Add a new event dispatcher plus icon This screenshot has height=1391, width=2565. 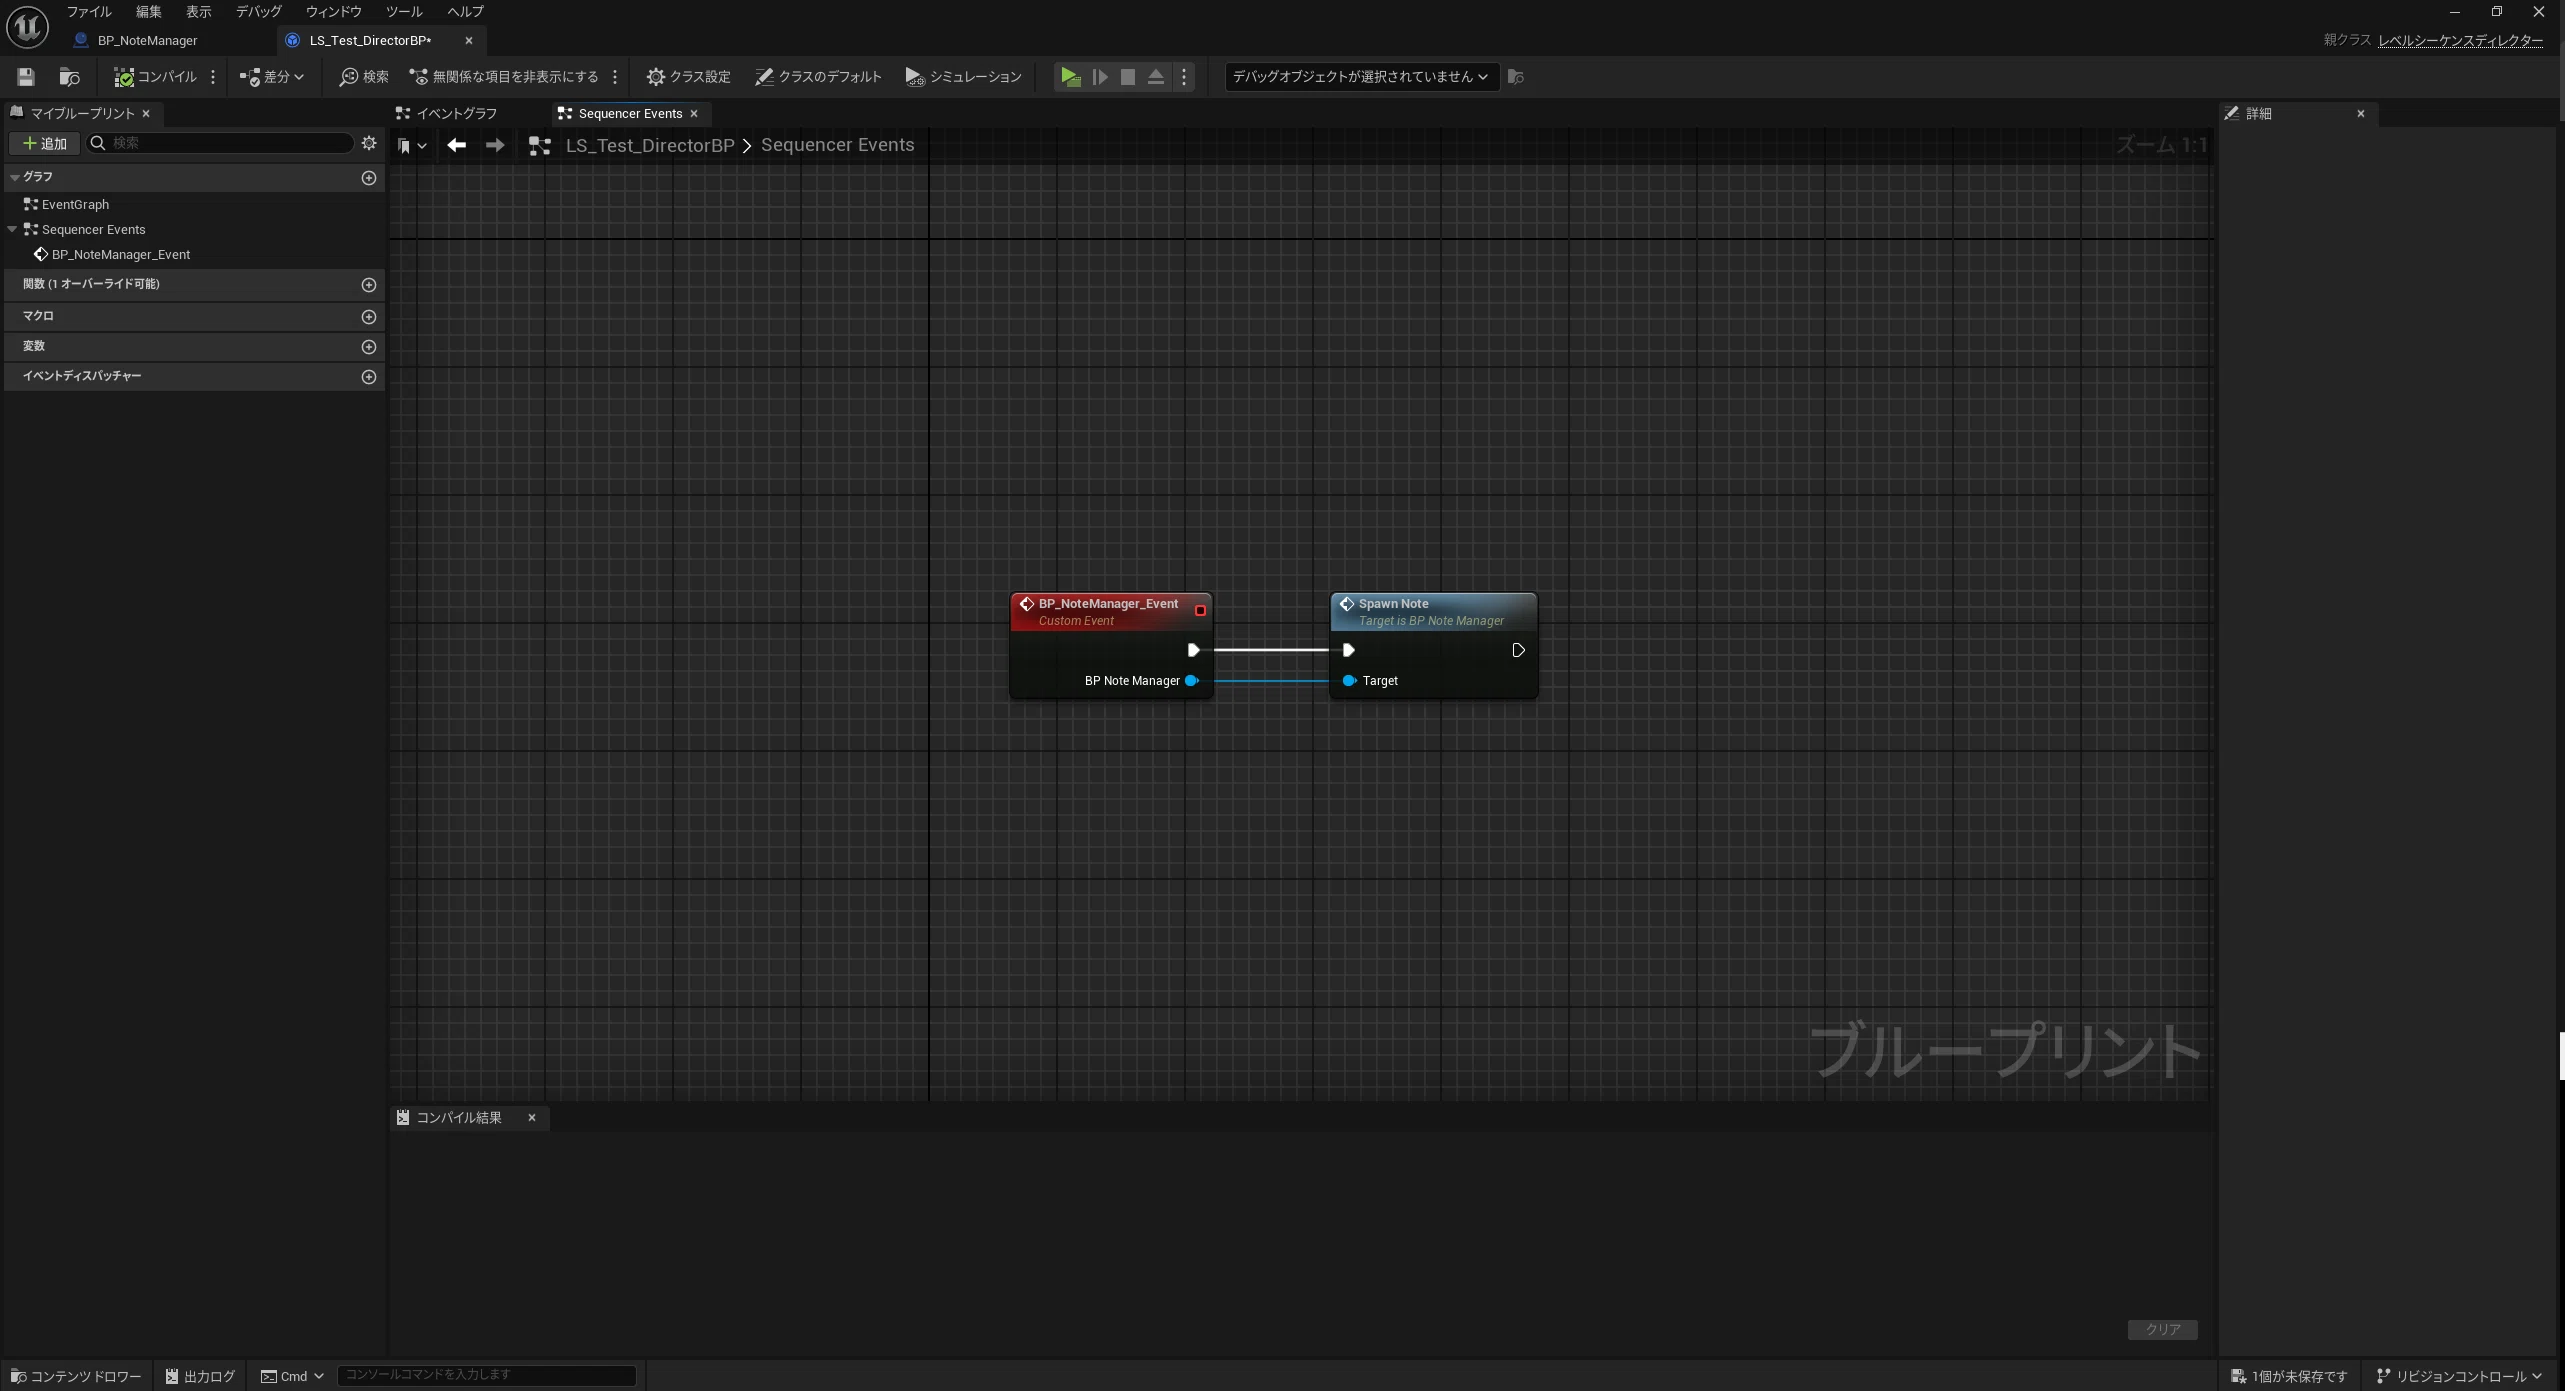[369, 377]
